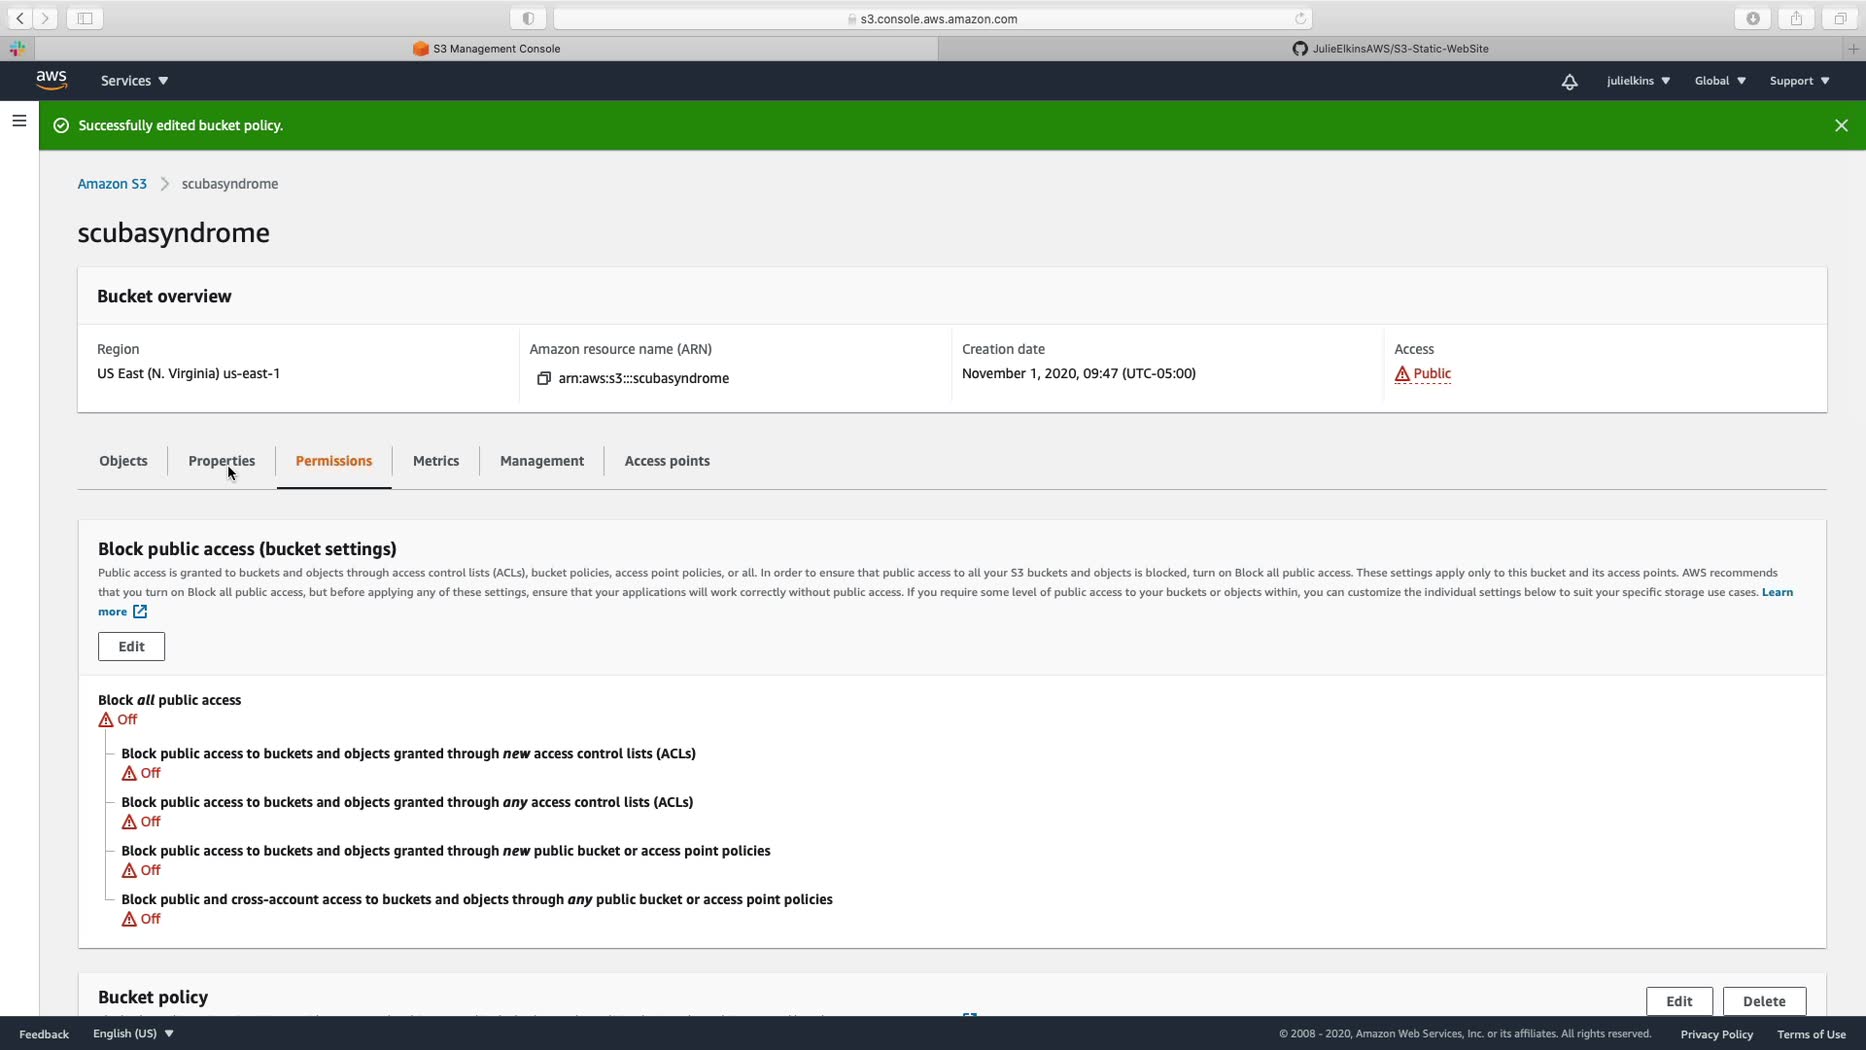Click the pinned Slack tab icon
Image resolution: width=1866 pixels, height=1050 pixels.
pos(17,48)
